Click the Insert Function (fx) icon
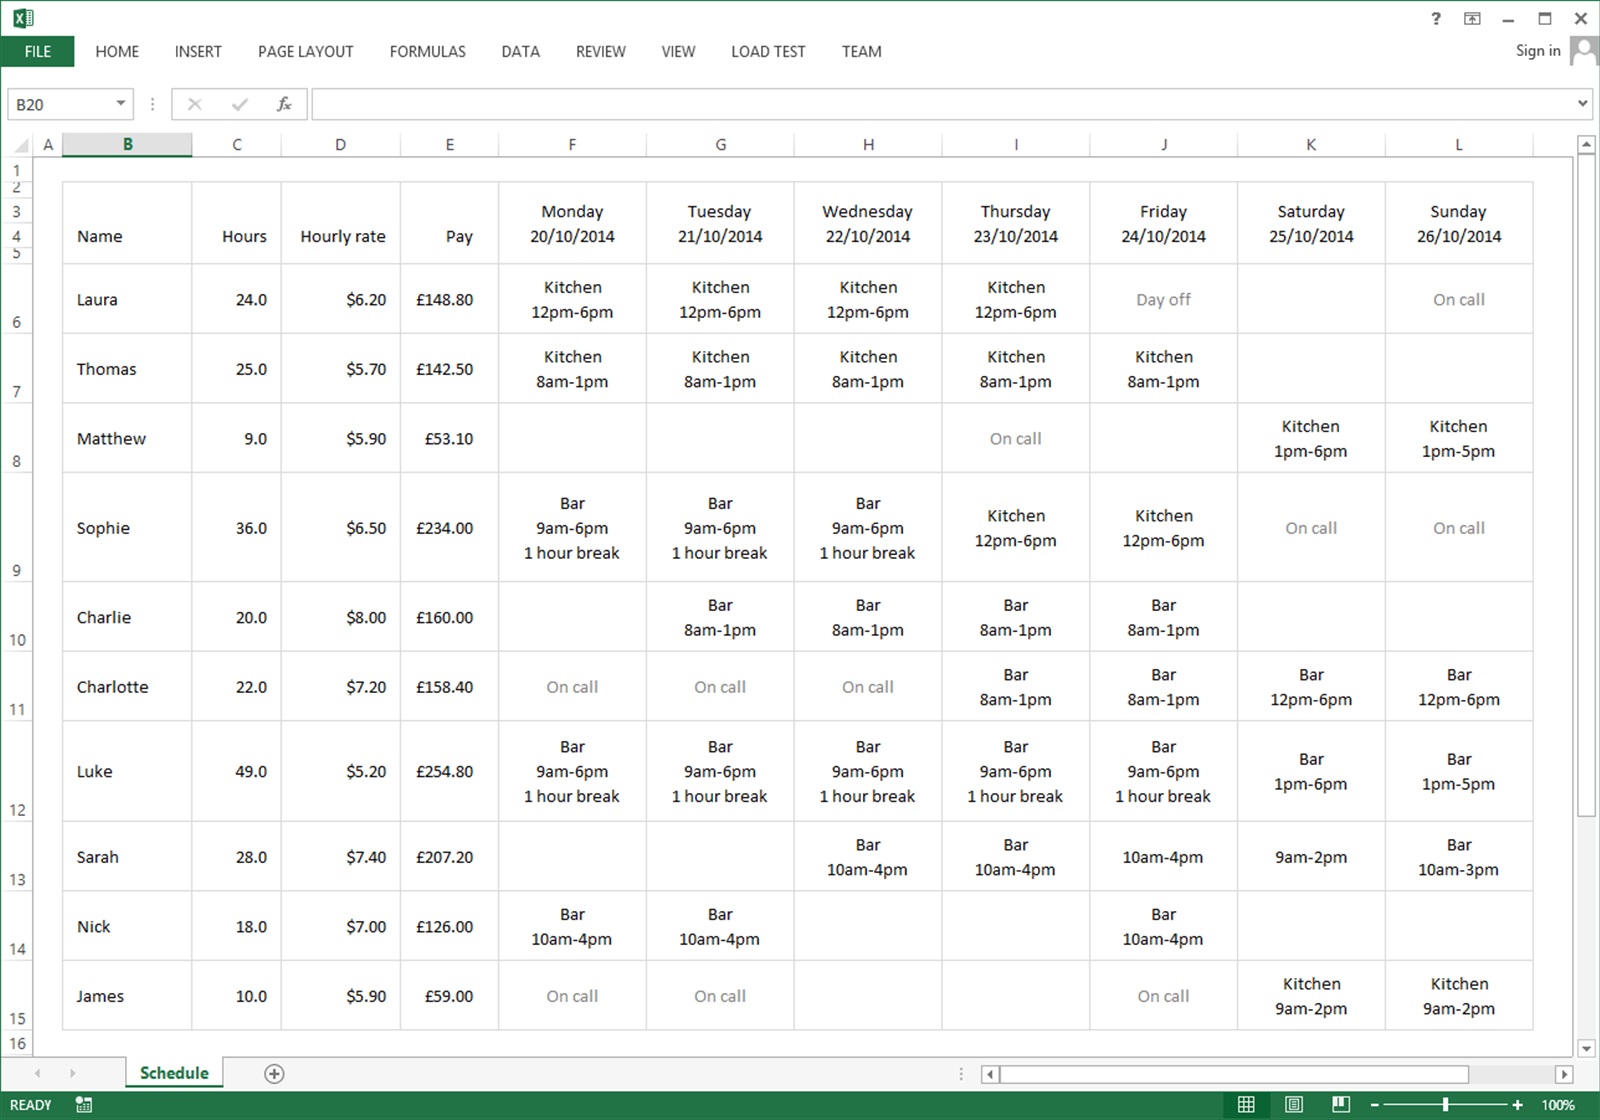This screenshot has height=1120, width=1600. point(283,103)
